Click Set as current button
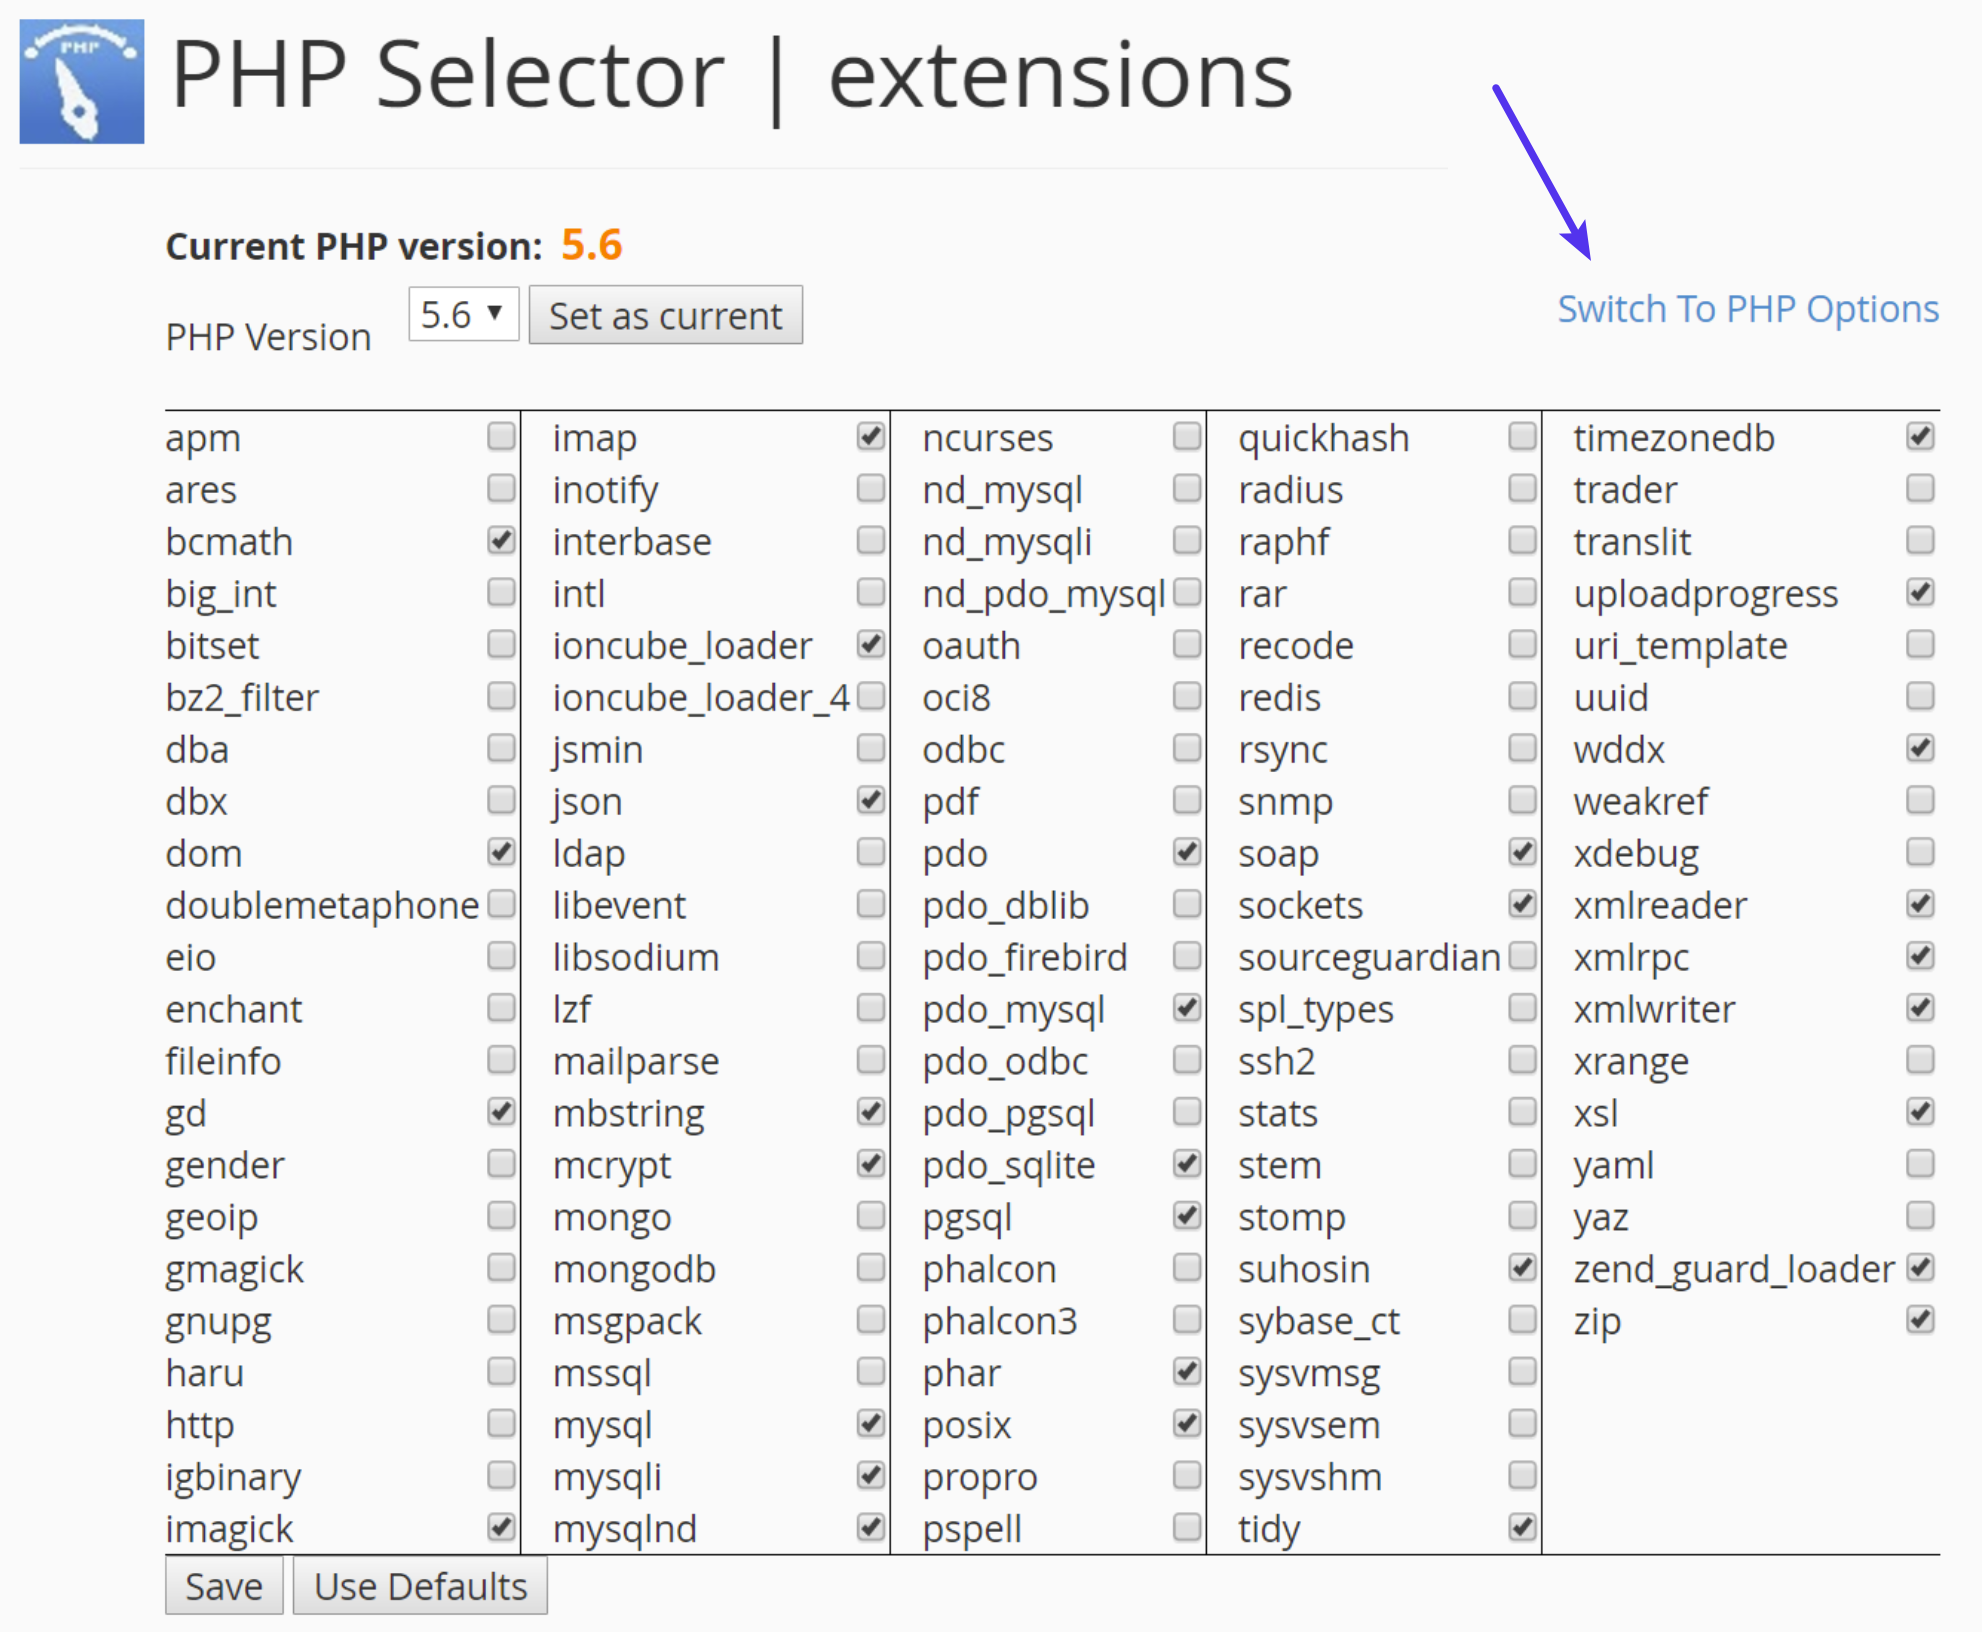Image resolution: width=1982 pixels, height=1632 pixels. coord(662,313)
